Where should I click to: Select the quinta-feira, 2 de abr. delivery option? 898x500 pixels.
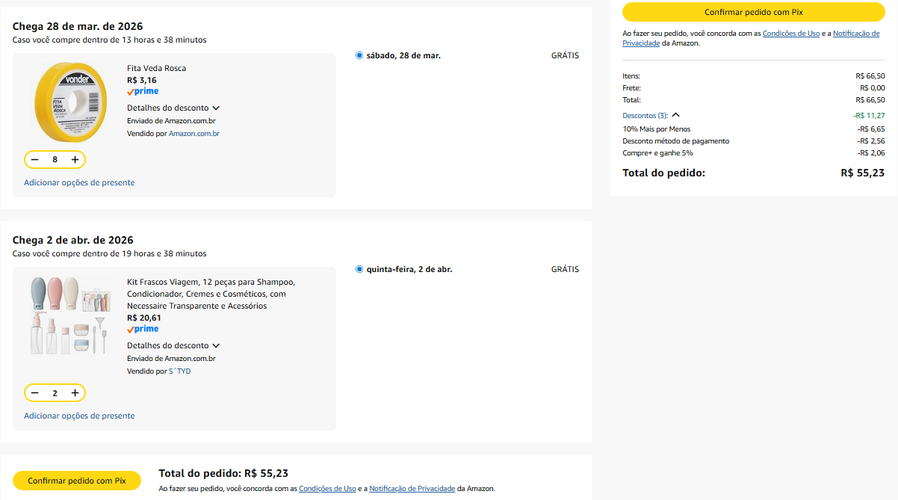coord(359,269)
